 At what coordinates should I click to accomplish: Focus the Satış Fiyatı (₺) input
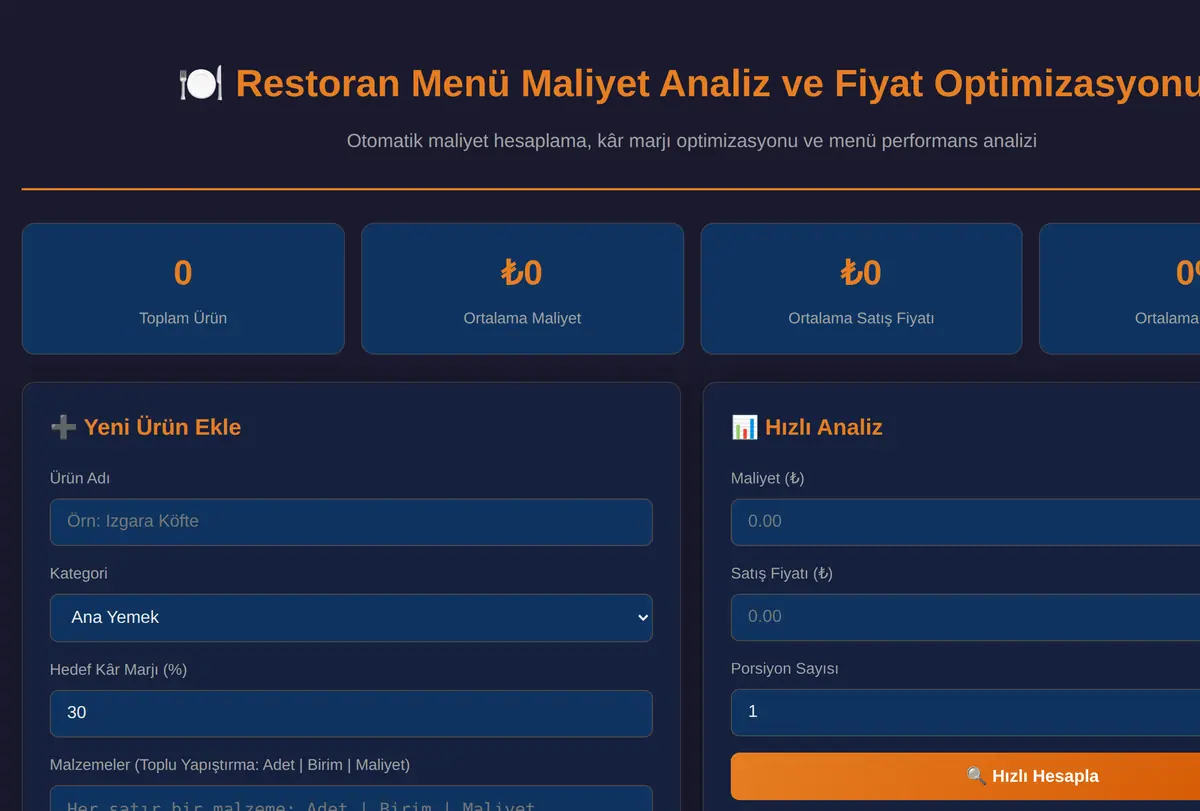[x=965, y=617]
